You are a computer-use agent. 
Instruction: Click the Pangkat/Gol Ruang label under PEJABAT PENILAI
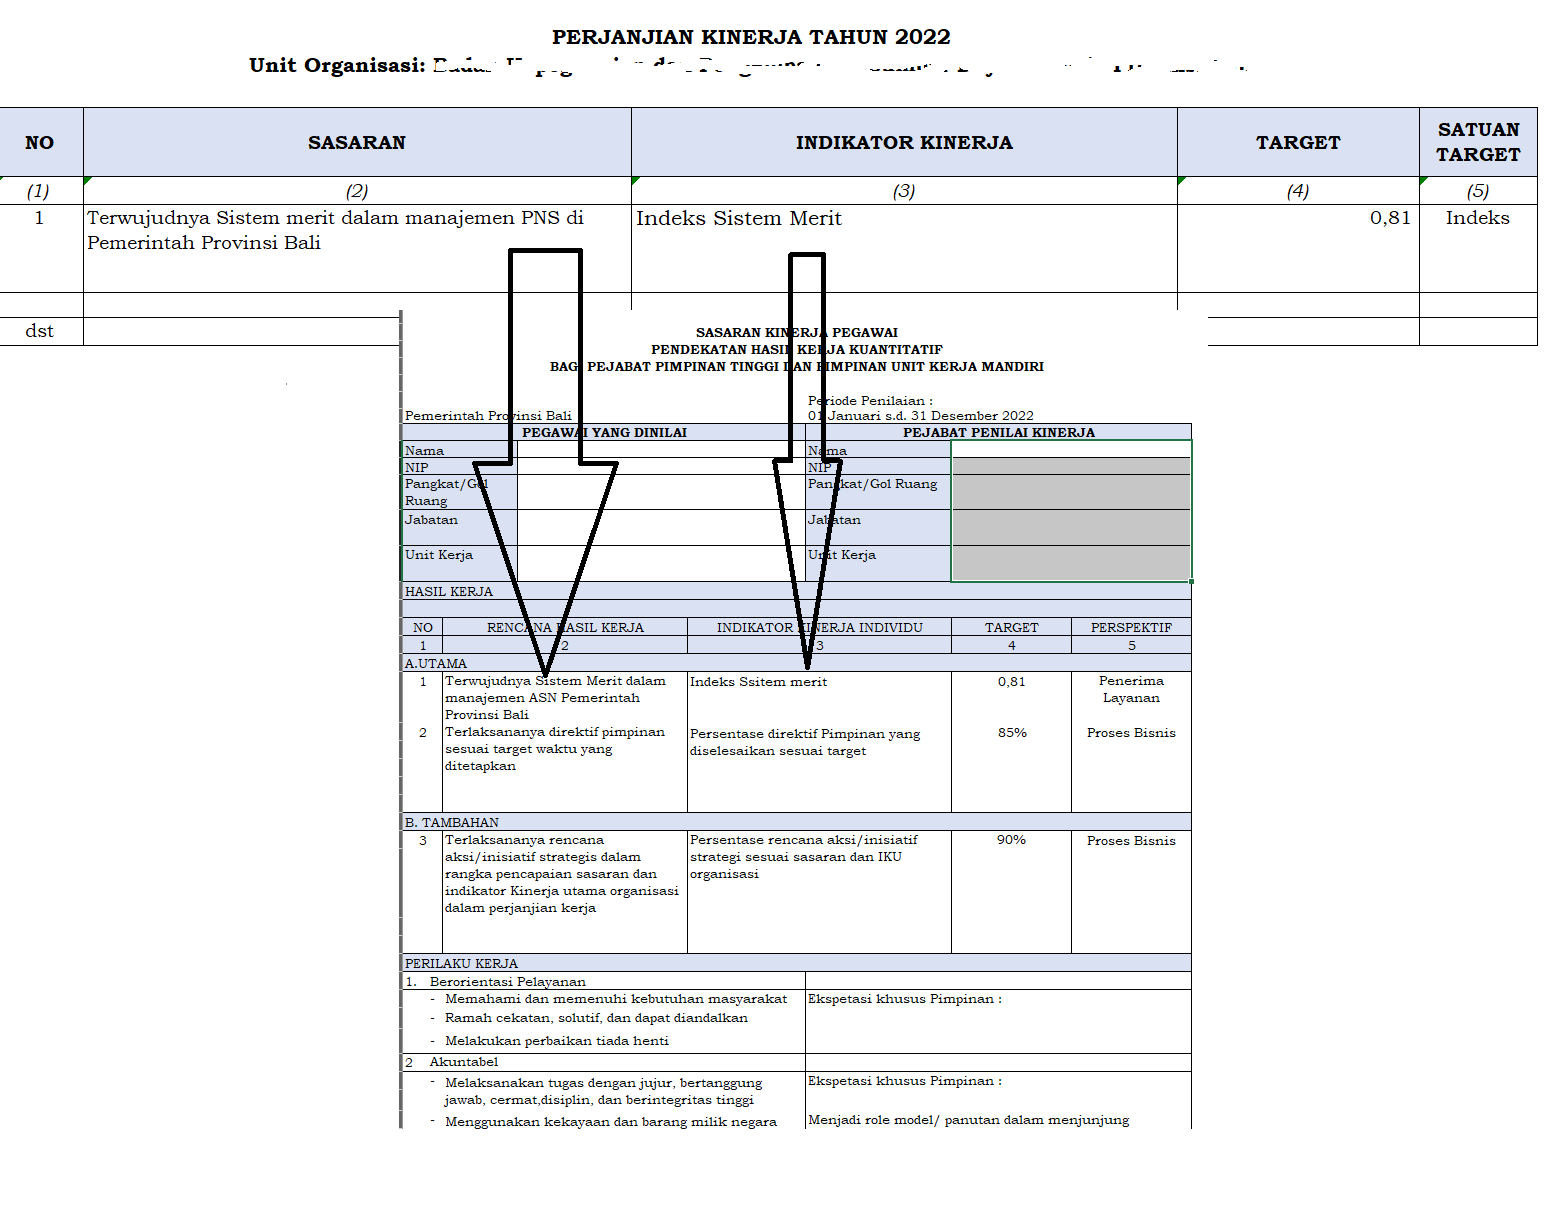click(x=873, y=483)
